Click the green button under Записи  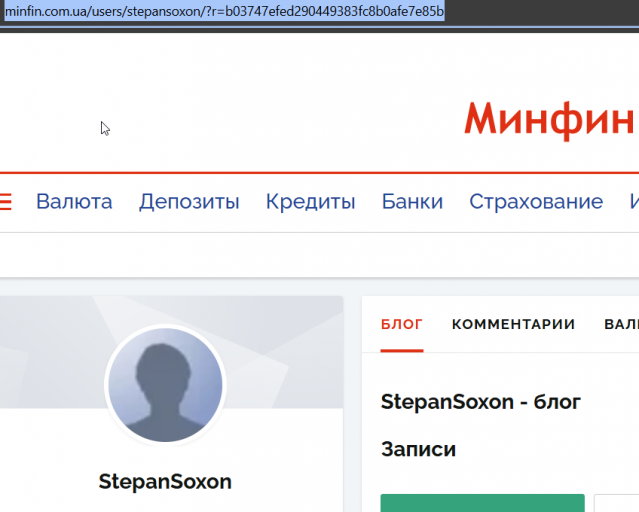click(483, 503)
